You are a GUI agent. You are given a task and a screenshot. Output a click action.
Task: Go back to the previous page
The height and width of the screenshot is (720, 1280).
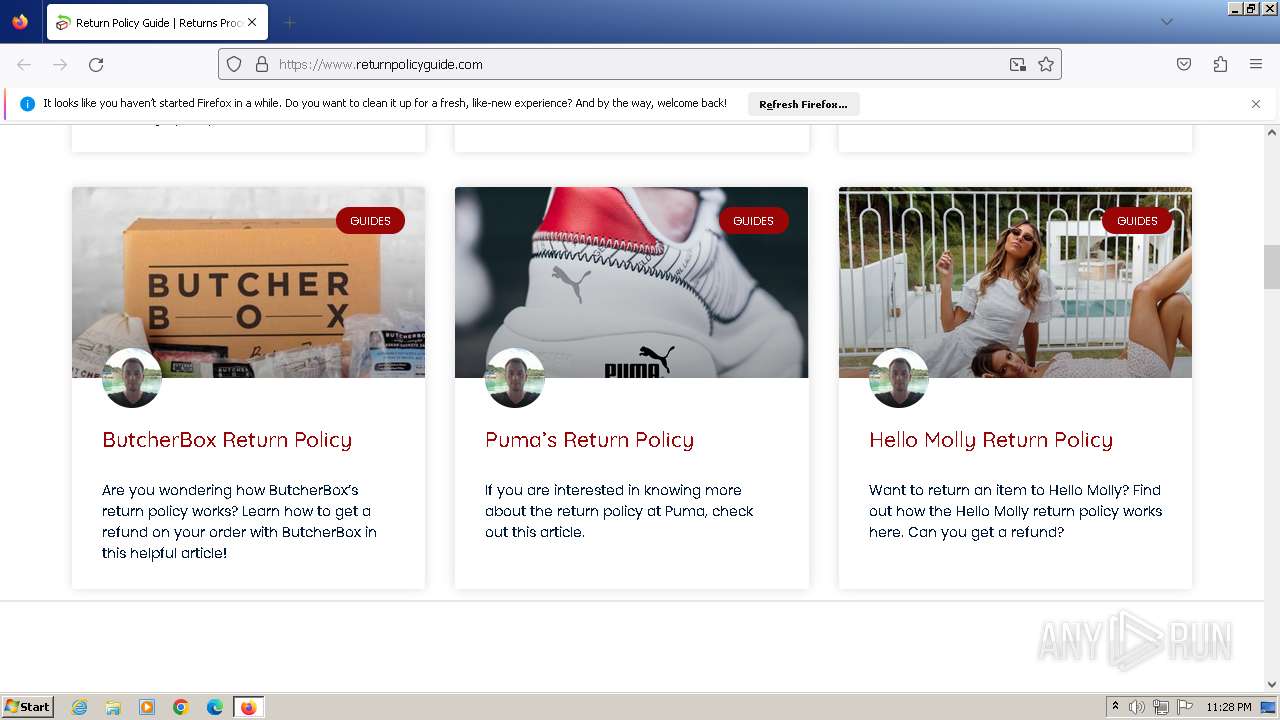(24, 64)
